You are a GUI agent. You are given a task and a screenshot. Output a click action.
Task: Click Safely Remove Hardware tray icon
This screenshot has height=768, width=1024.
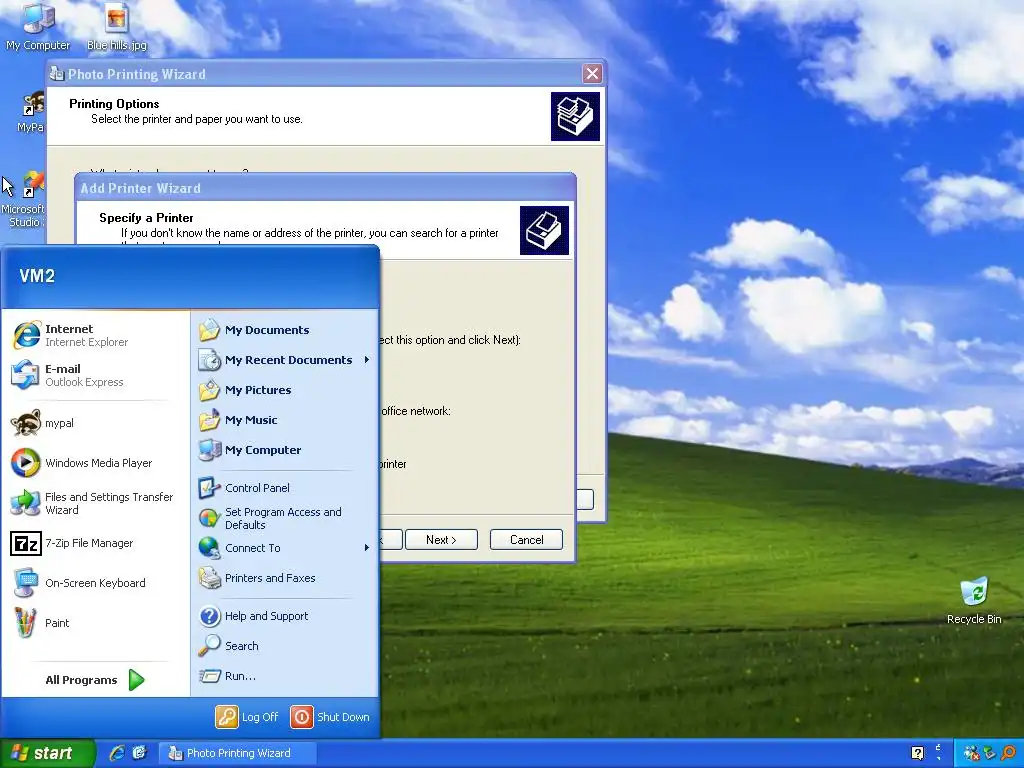(x=989, y=753)
